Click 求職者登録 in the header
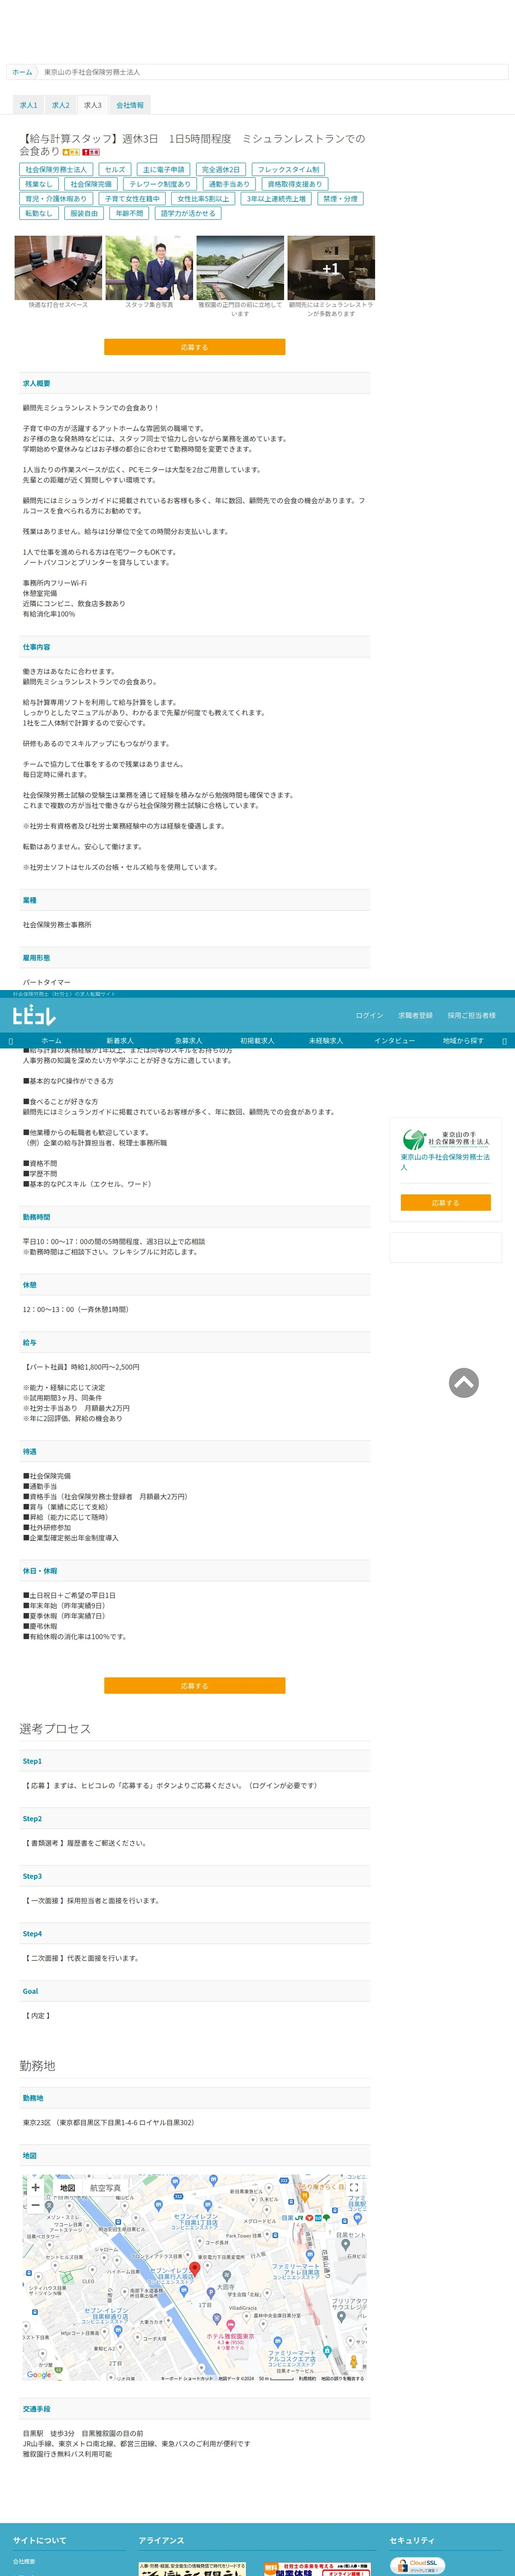Viewport: 515px width, 2576px height. pos(415,1015)
